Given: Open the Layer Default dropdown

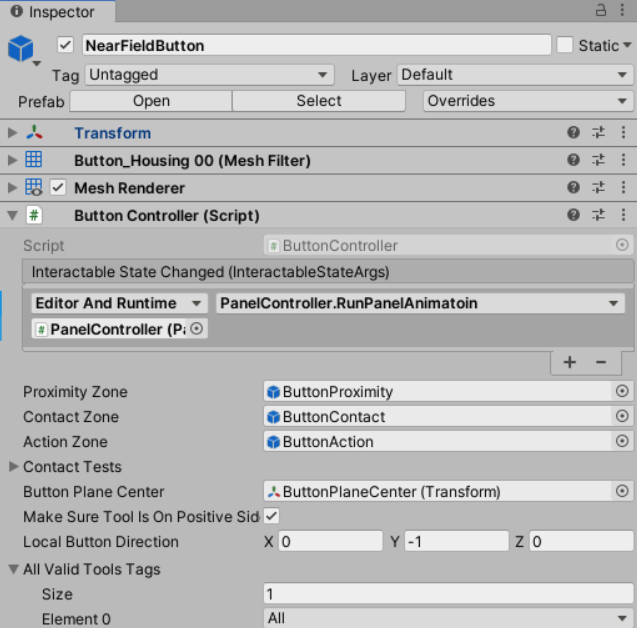Looking at the screenshot, I should [x=515, y=75].
